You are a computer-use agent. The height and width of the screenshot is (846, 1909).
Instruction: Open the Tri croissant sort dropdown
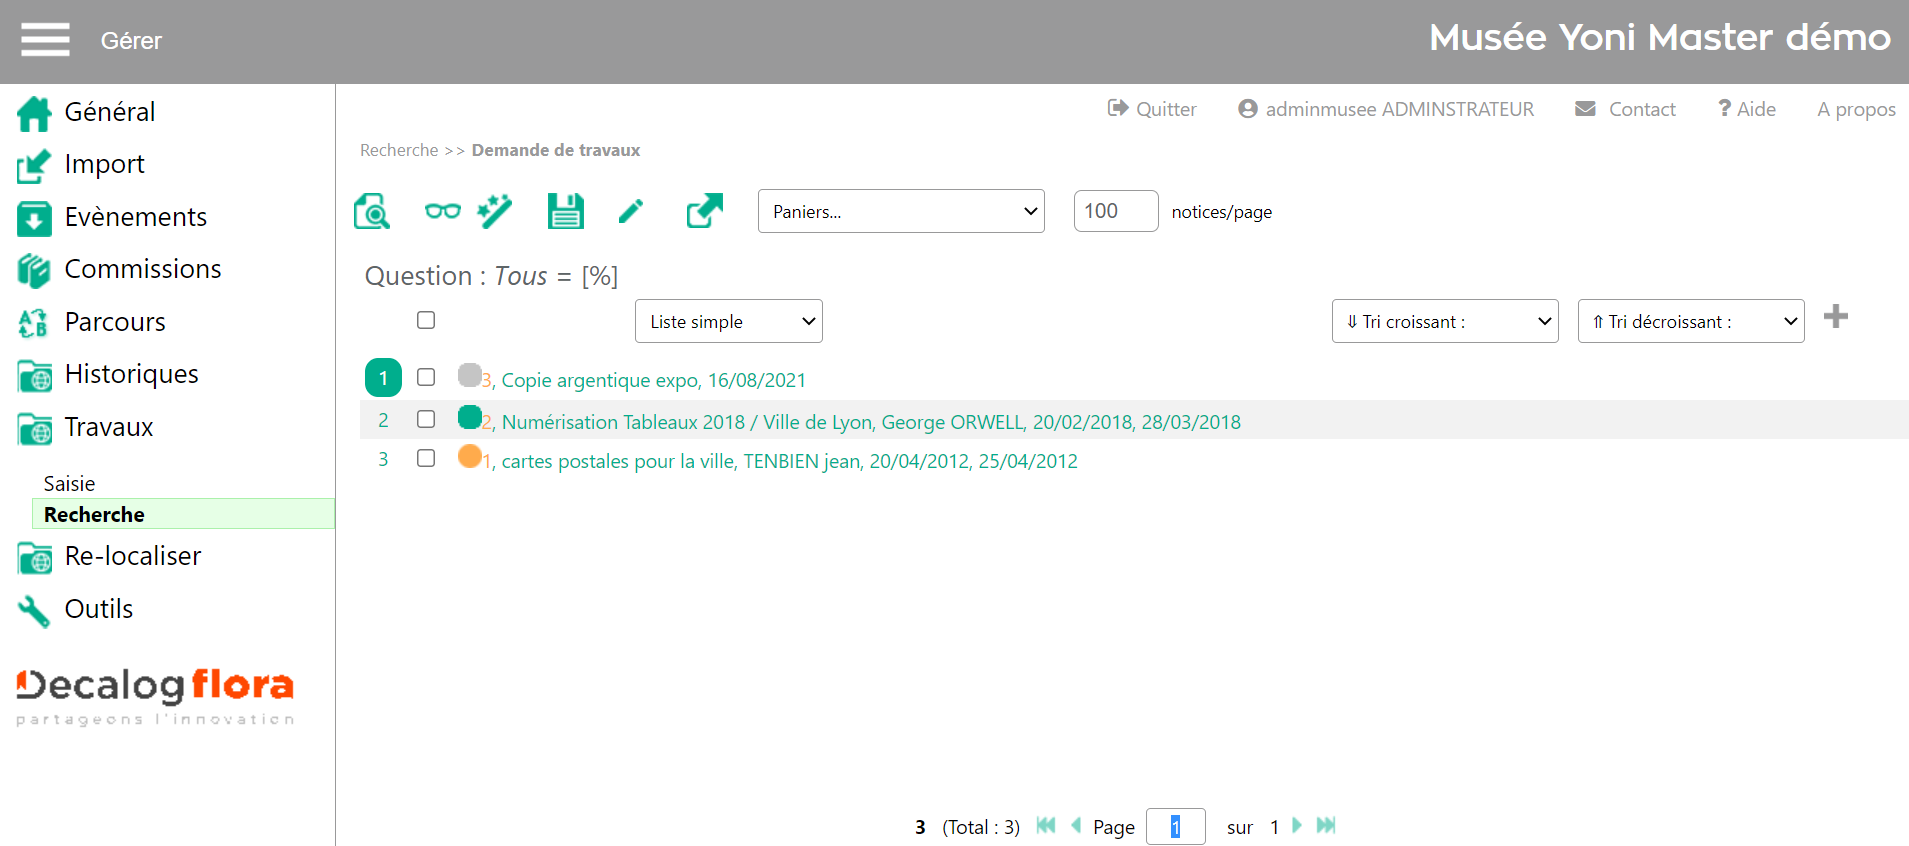pos(1444,321)
